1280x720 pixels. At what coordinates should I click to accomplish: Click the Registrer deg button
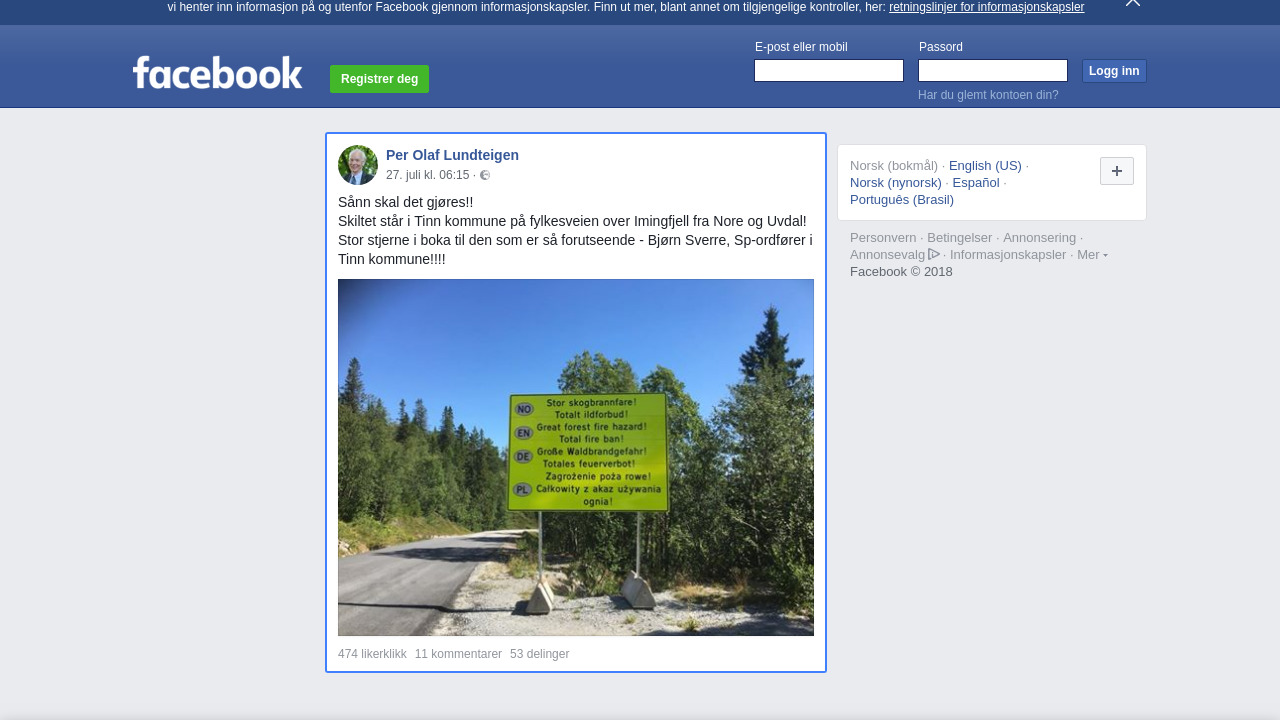pyautogui.click(x=379, y=79)
